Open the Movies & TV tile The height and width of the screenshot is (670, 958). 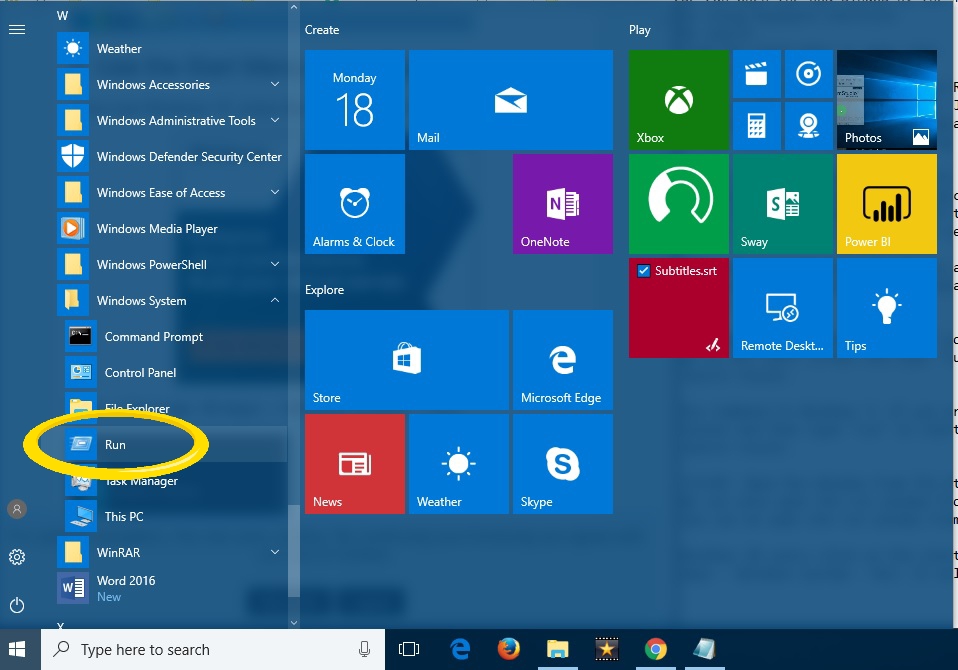[780, 74]
